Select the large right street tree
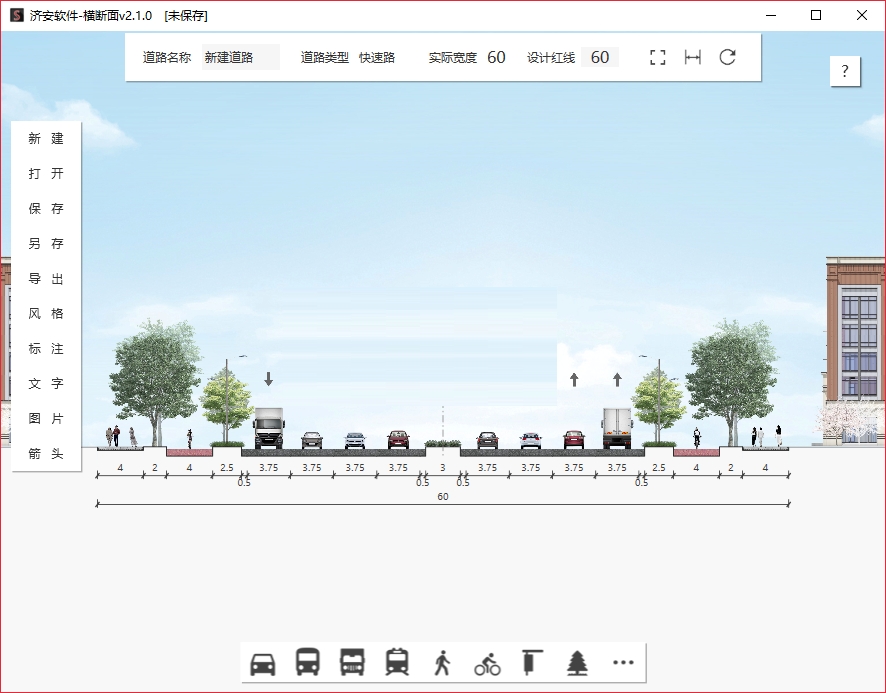 click(732, 383)
